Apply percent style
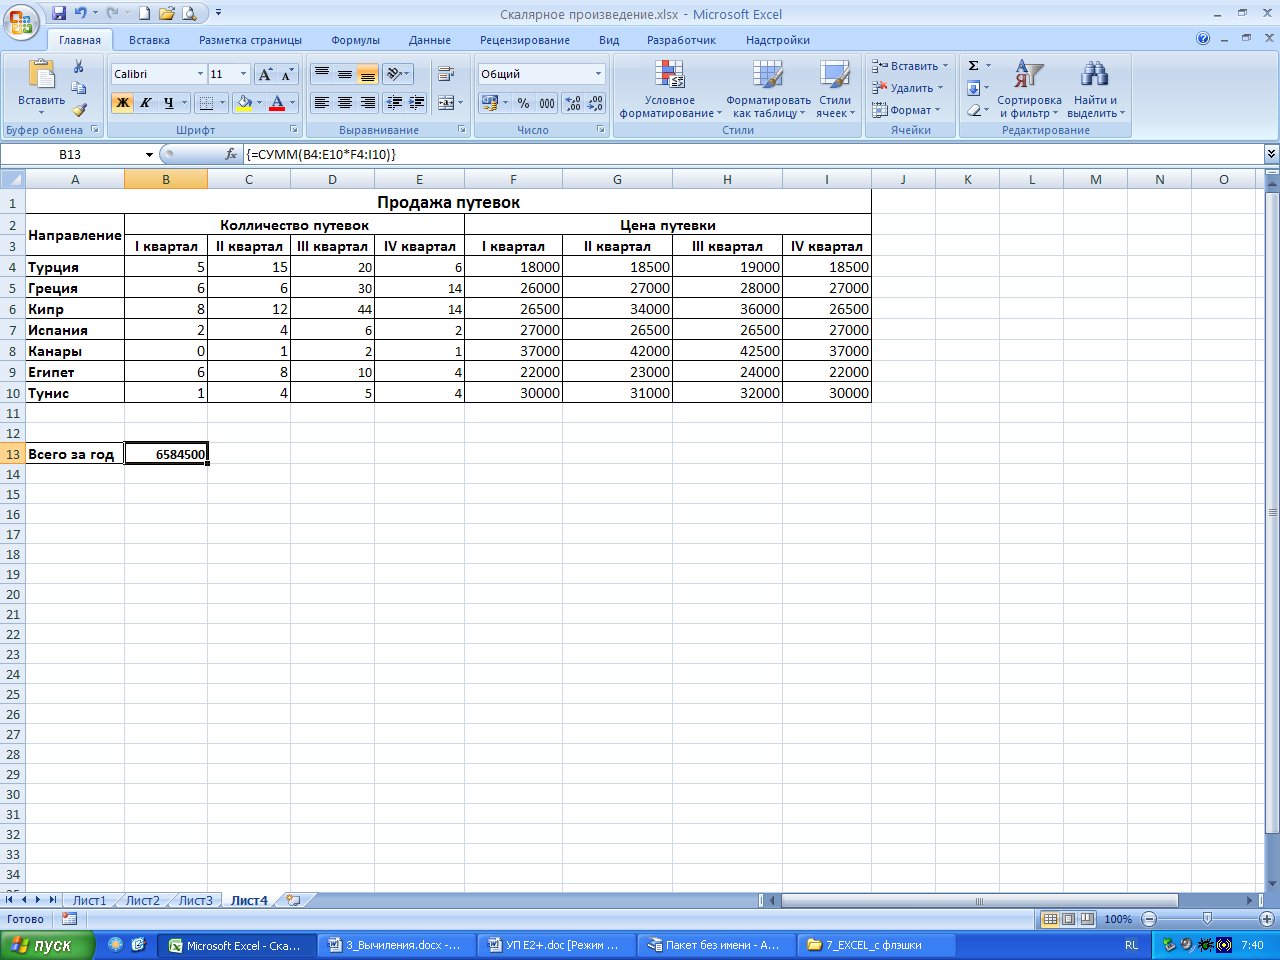 tap(523, 102)
